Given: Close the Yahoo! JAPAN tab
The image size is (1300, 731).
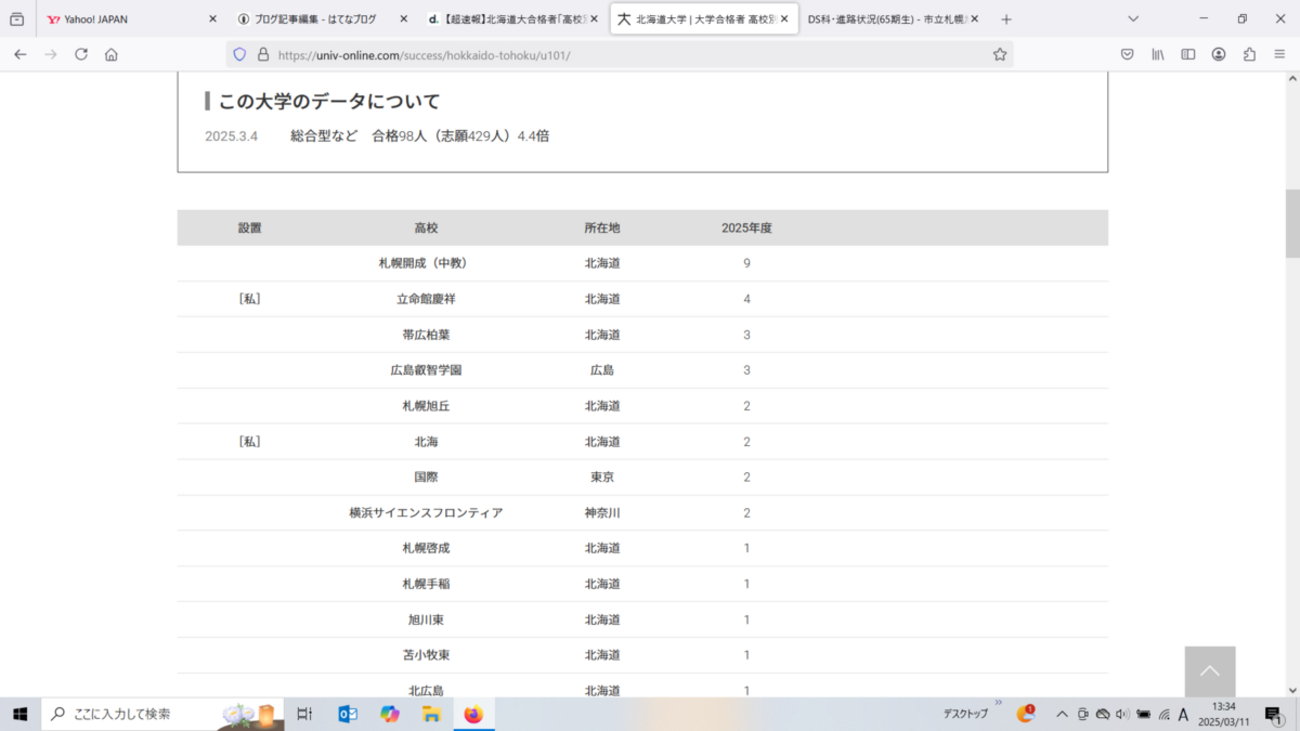Looking at the screenshot, I should tap(212, 19).
